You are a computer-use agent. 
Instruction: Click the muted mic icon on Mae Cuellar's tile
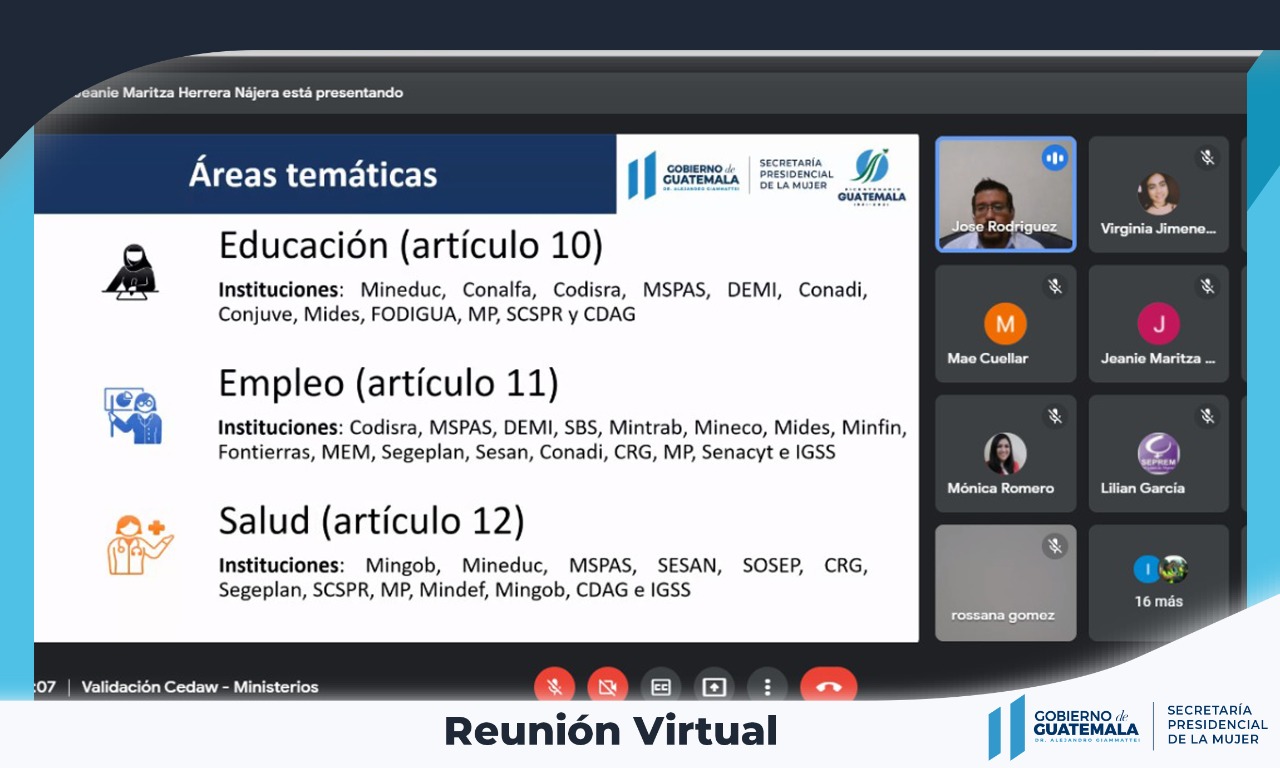(x=1054, y=287)
